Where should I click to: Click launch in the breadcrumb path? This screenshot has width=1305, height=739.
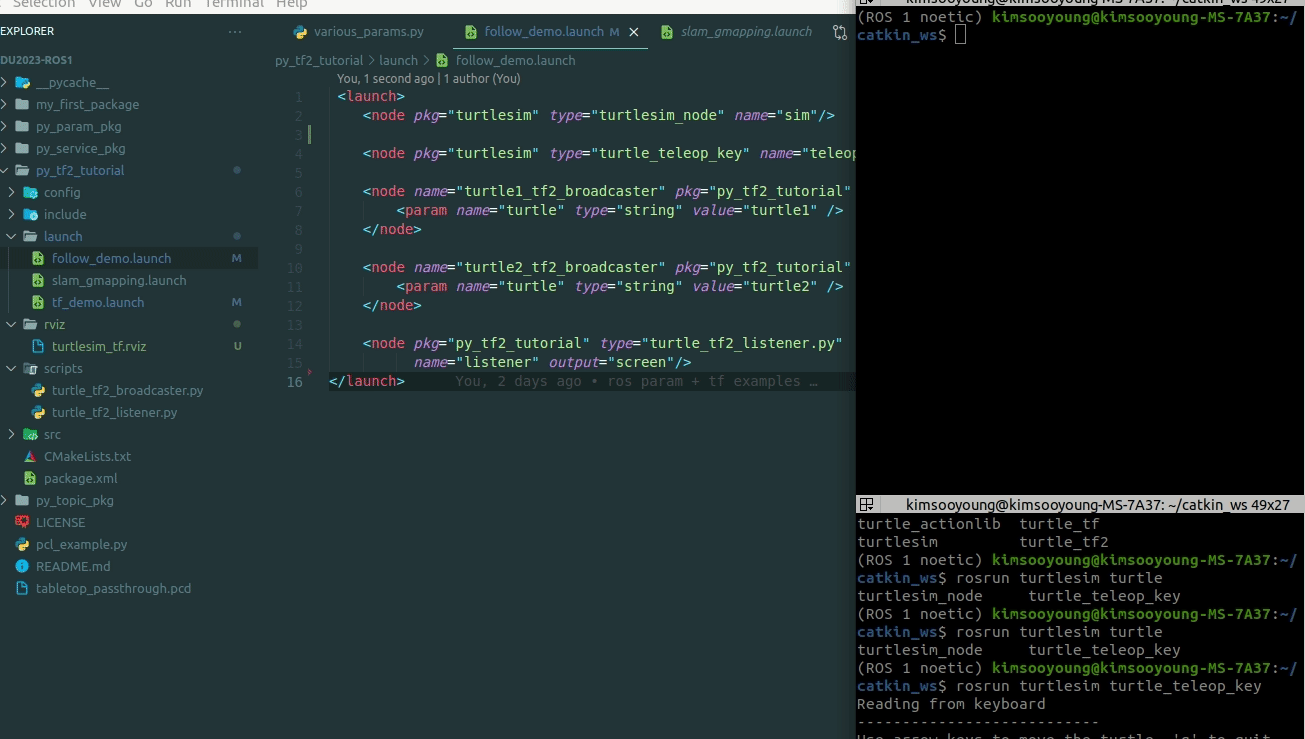pos(398,60)
